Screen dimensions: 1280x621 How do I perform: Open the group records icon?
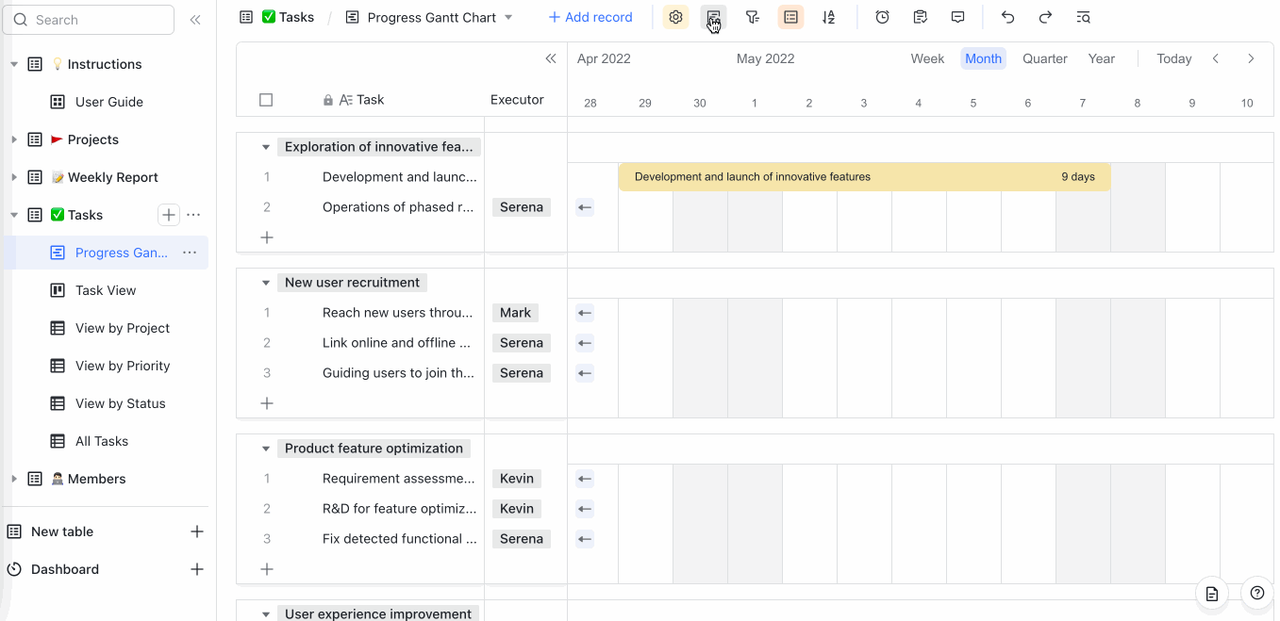[791, 17]
